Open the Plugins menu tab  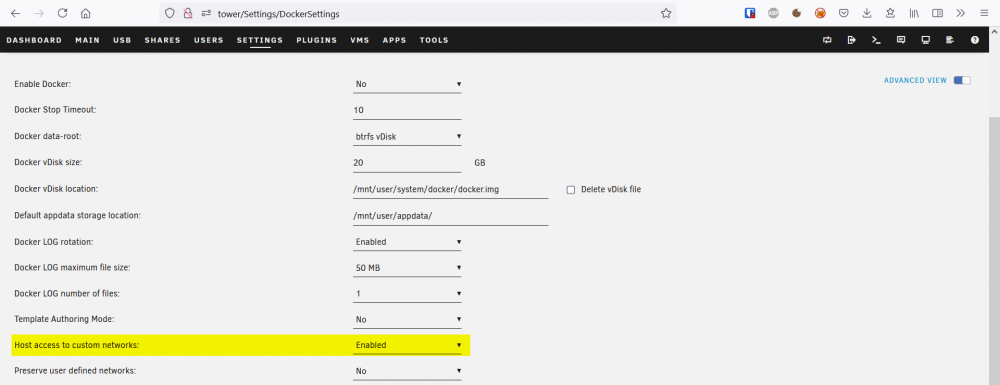(x=316, y=40)
